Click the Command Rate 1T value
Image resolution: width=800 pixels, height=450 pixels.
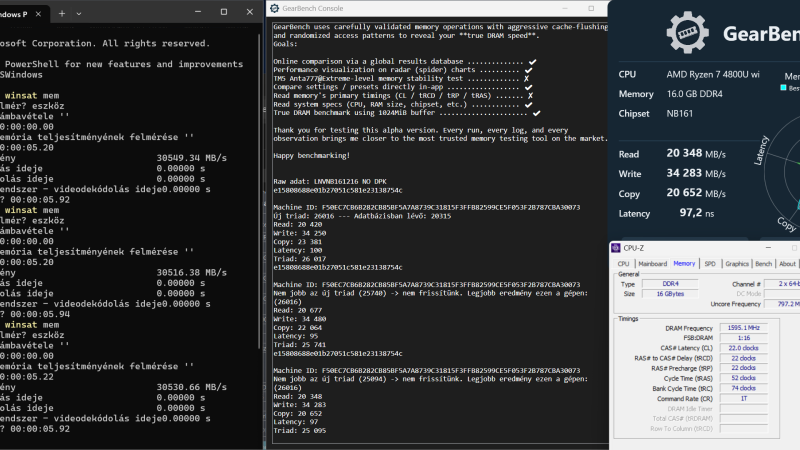(743, 398)
